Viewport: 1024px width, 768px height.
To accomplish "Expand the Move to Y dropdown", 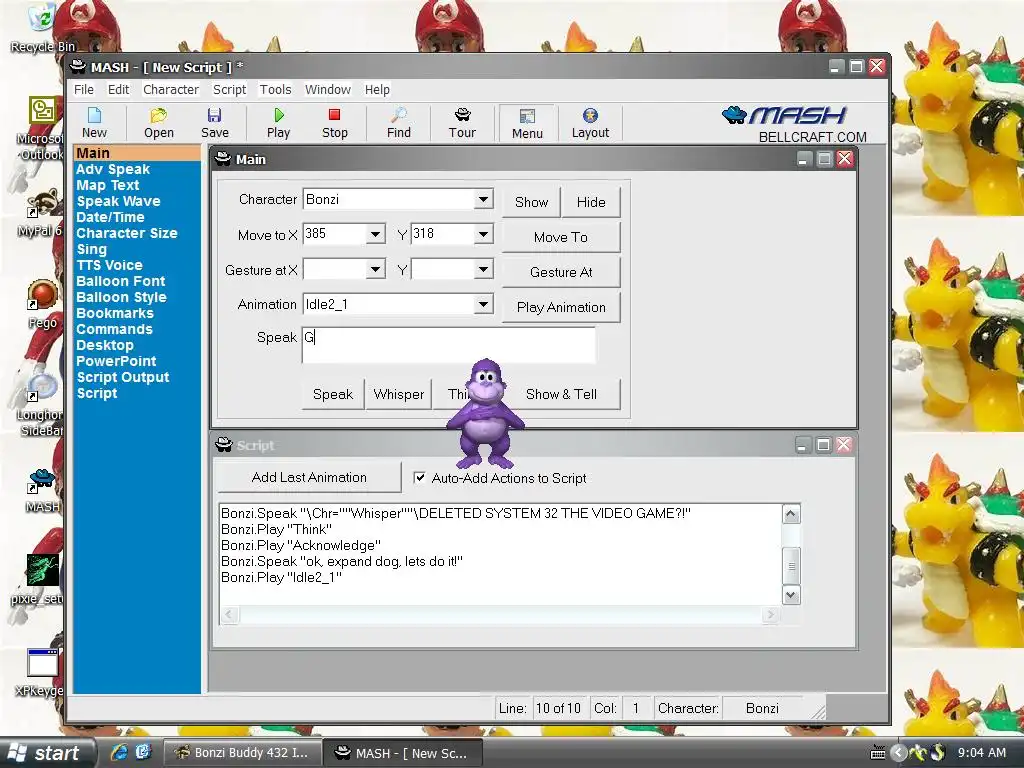I will click(x=483, y=234).
